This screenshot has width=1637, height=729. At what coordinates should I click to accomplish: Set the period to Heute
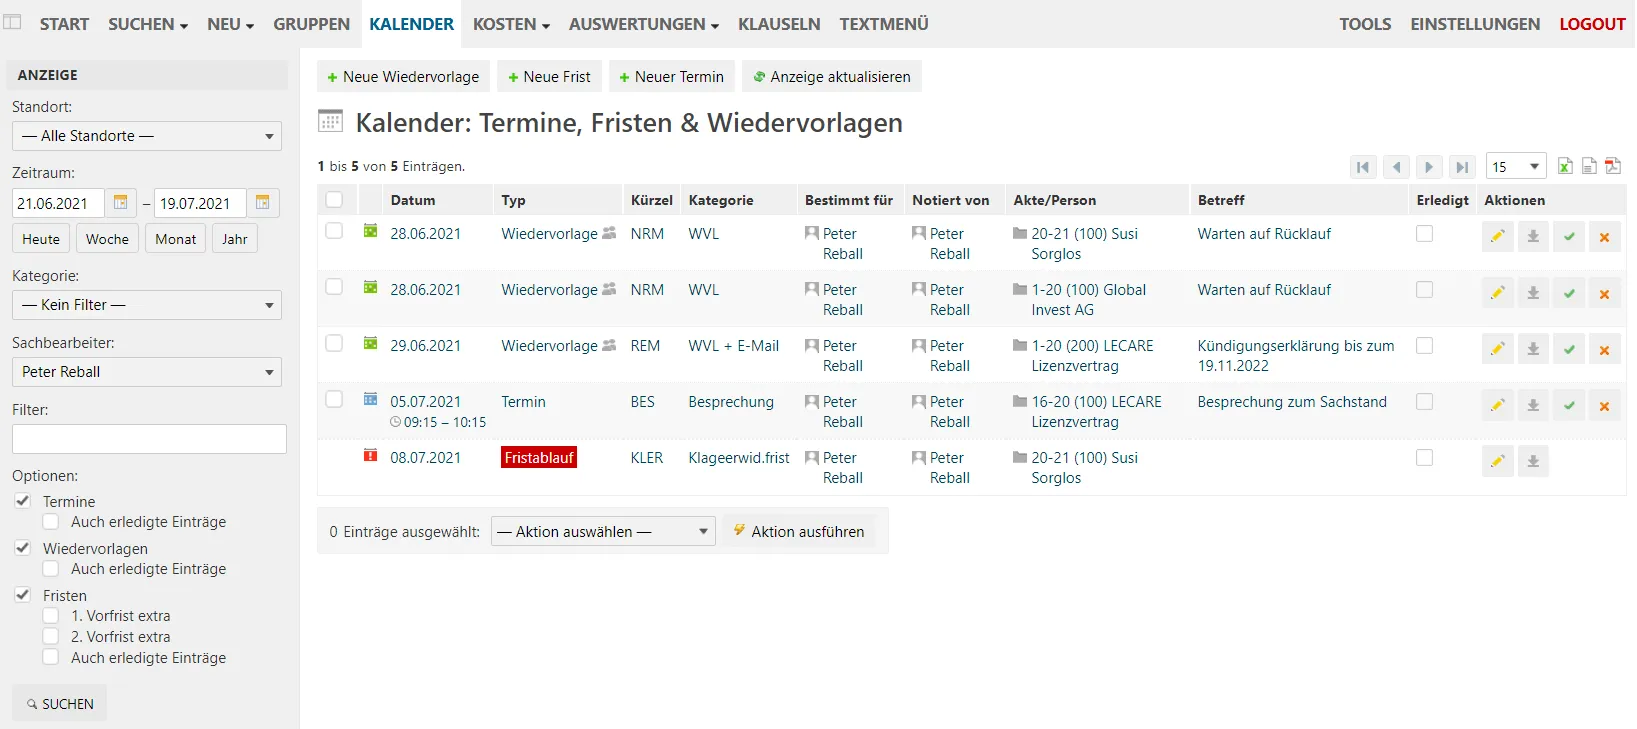pos(41,239)
